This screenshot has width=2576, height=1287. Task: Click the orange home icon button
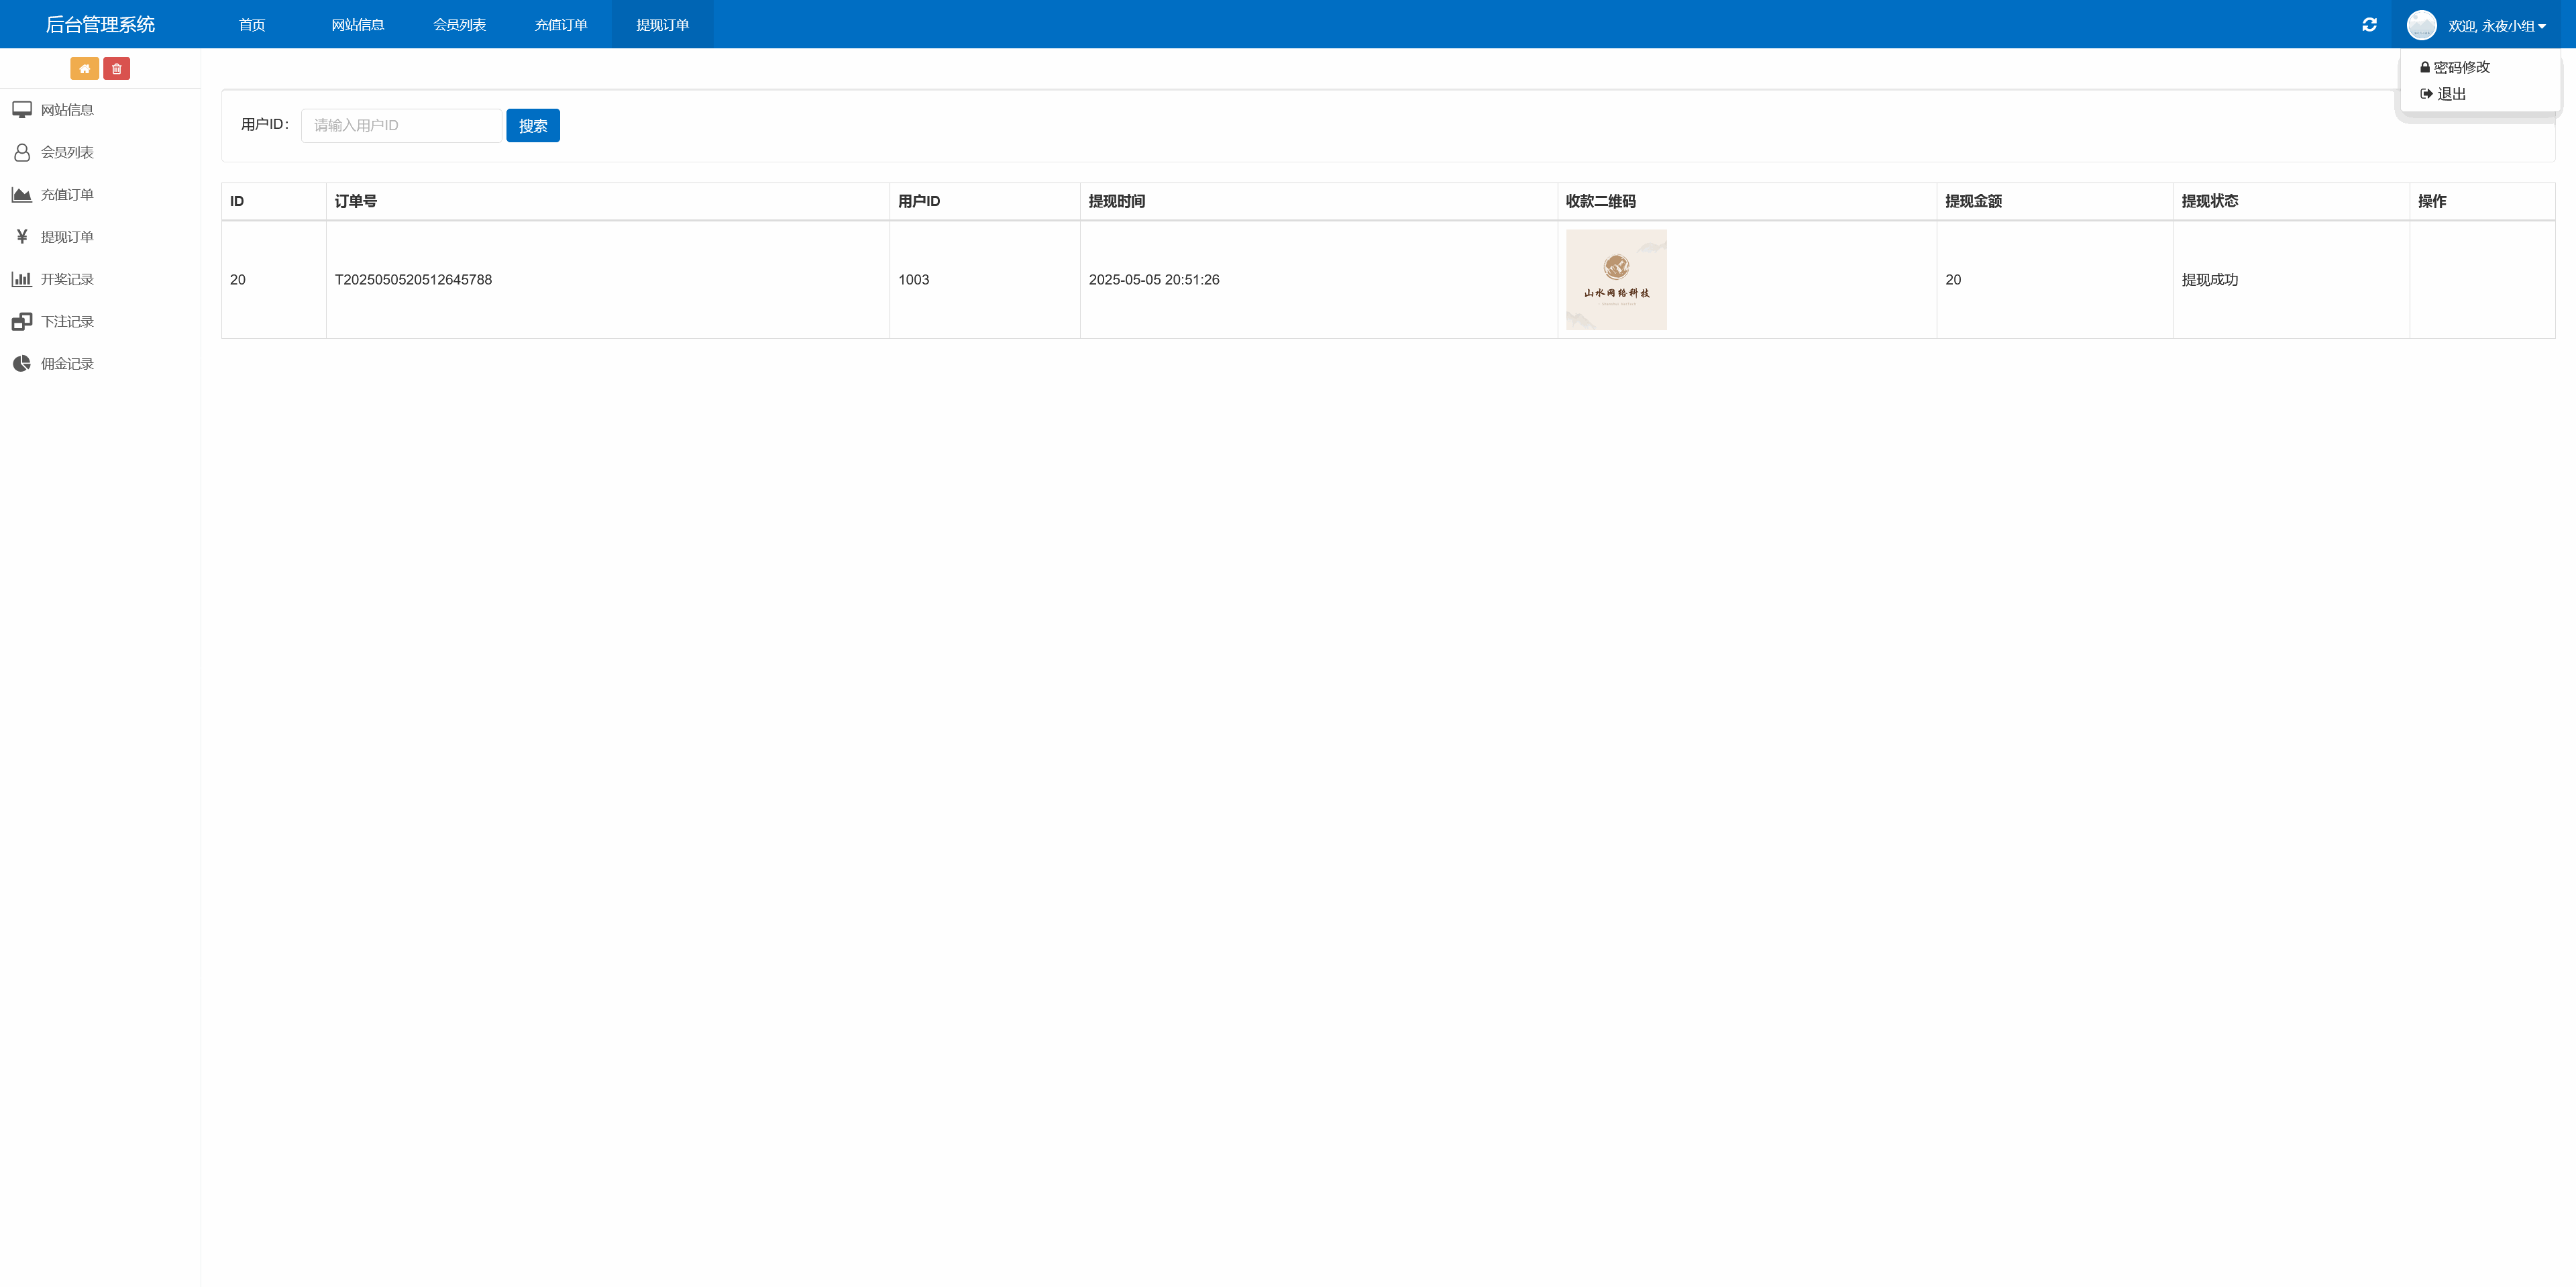(84, 69)
